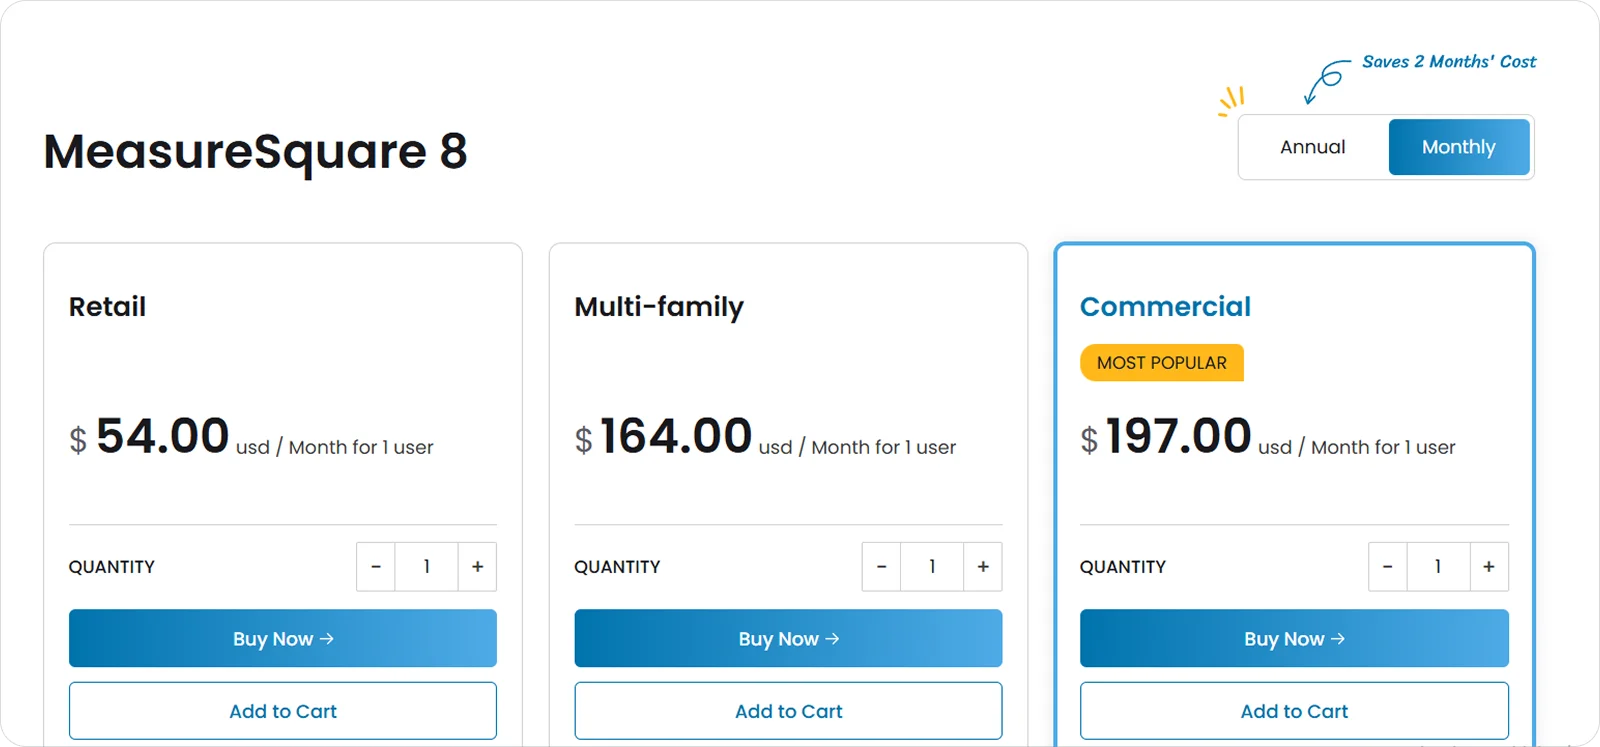The width and height of the screenshot is (1600, 747).
Task: Click the Retail quantity value field
Action: point(427,567)
